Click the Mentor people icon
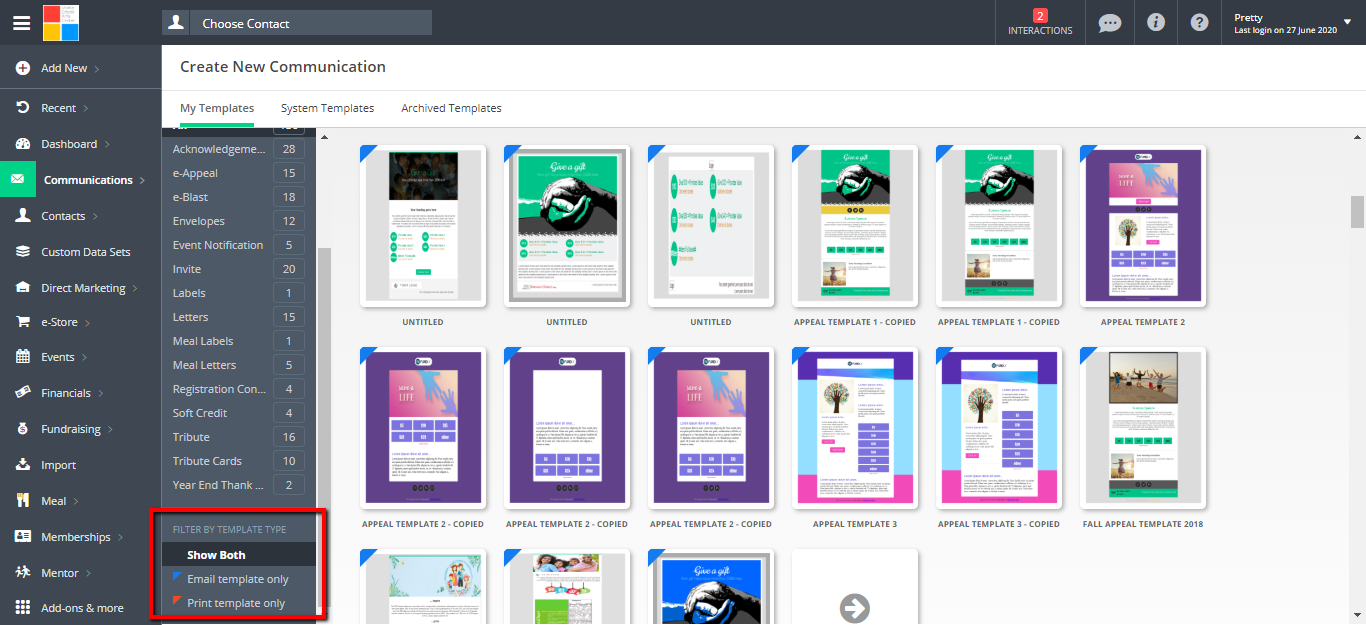This screenshot has height=625, width=1366. [22, 573]
